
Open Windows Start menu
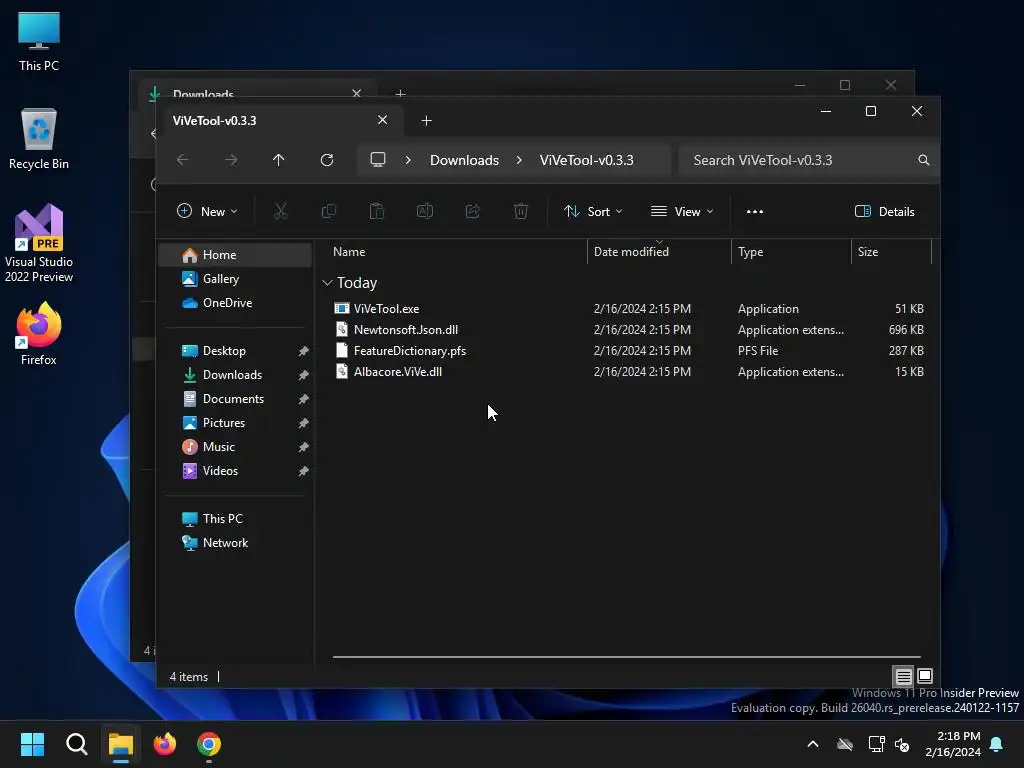point(32,744)
